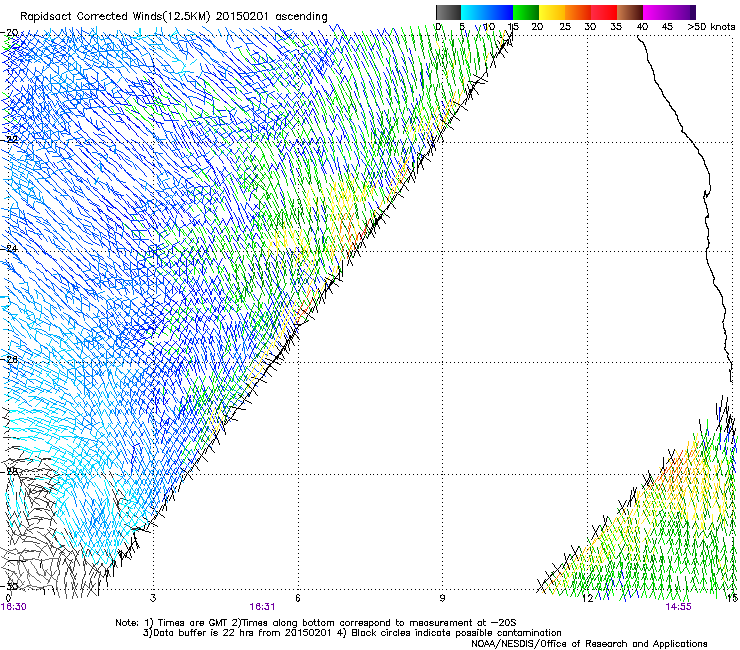Click the longitude axis label '9'
The image size is (740, 650).
coord(442,598)
